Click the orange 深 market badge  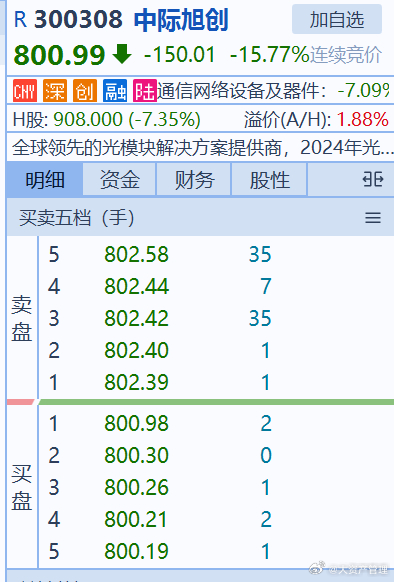(55, 91)
